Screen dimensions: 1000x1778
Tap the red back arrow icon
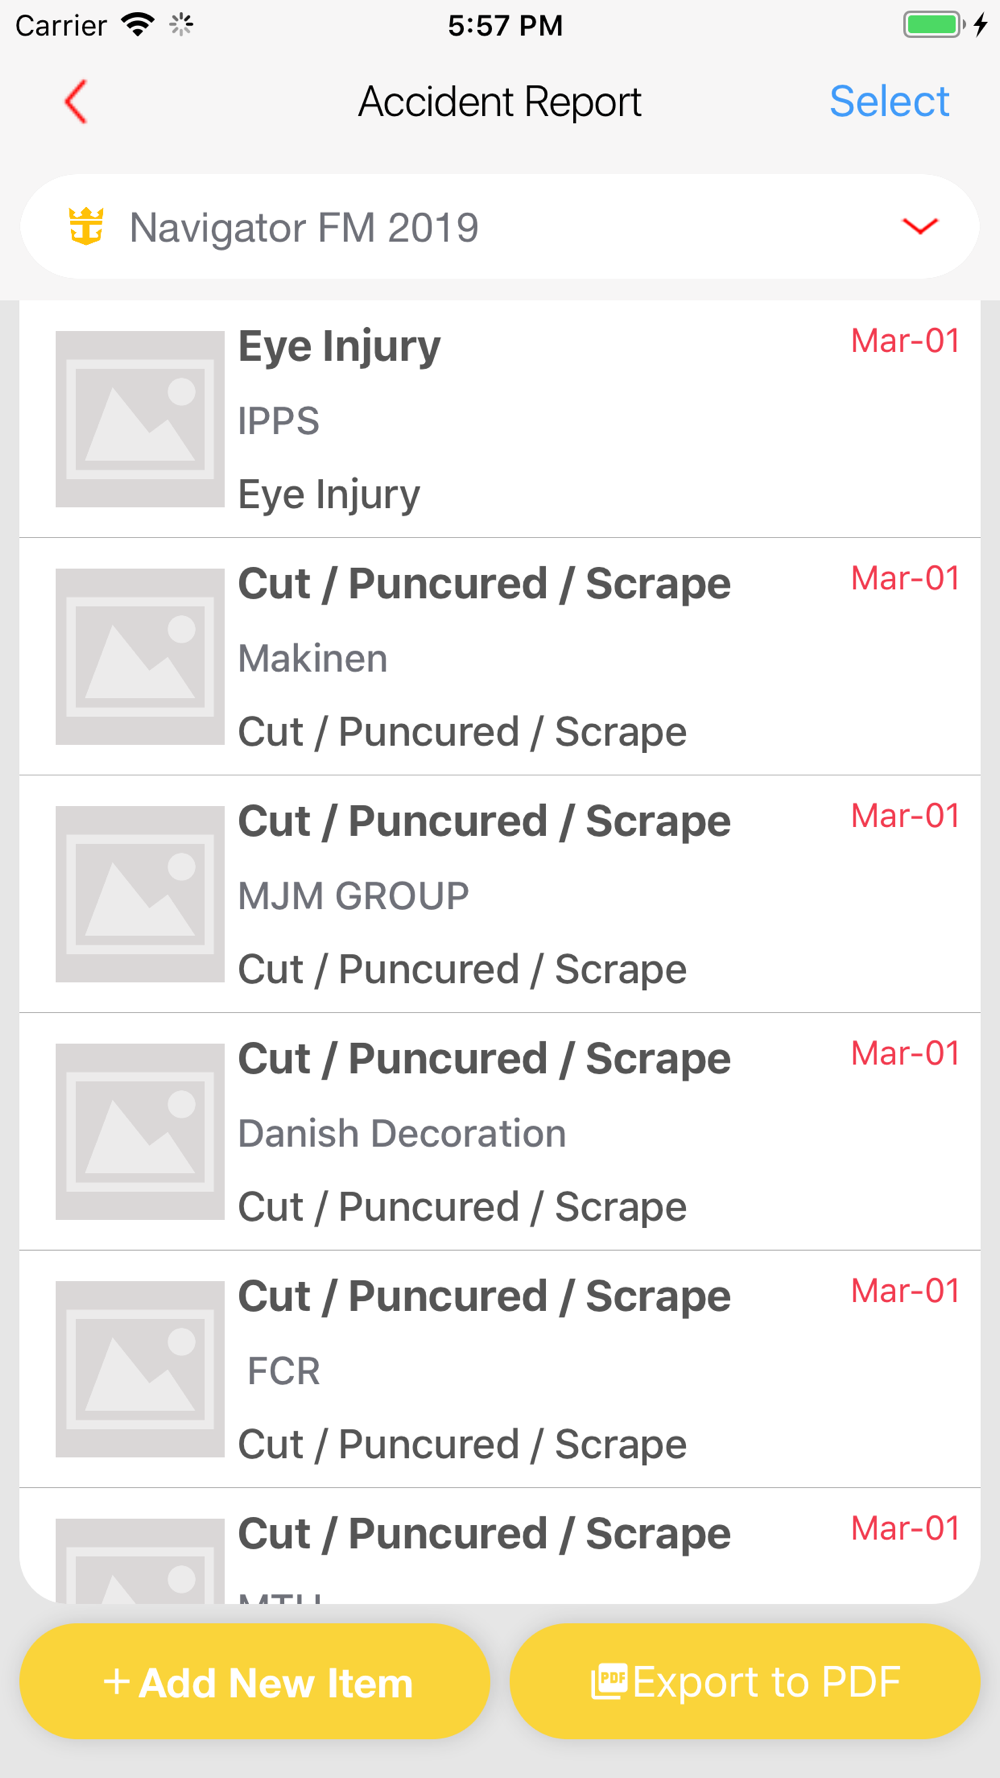pos(76,102)
